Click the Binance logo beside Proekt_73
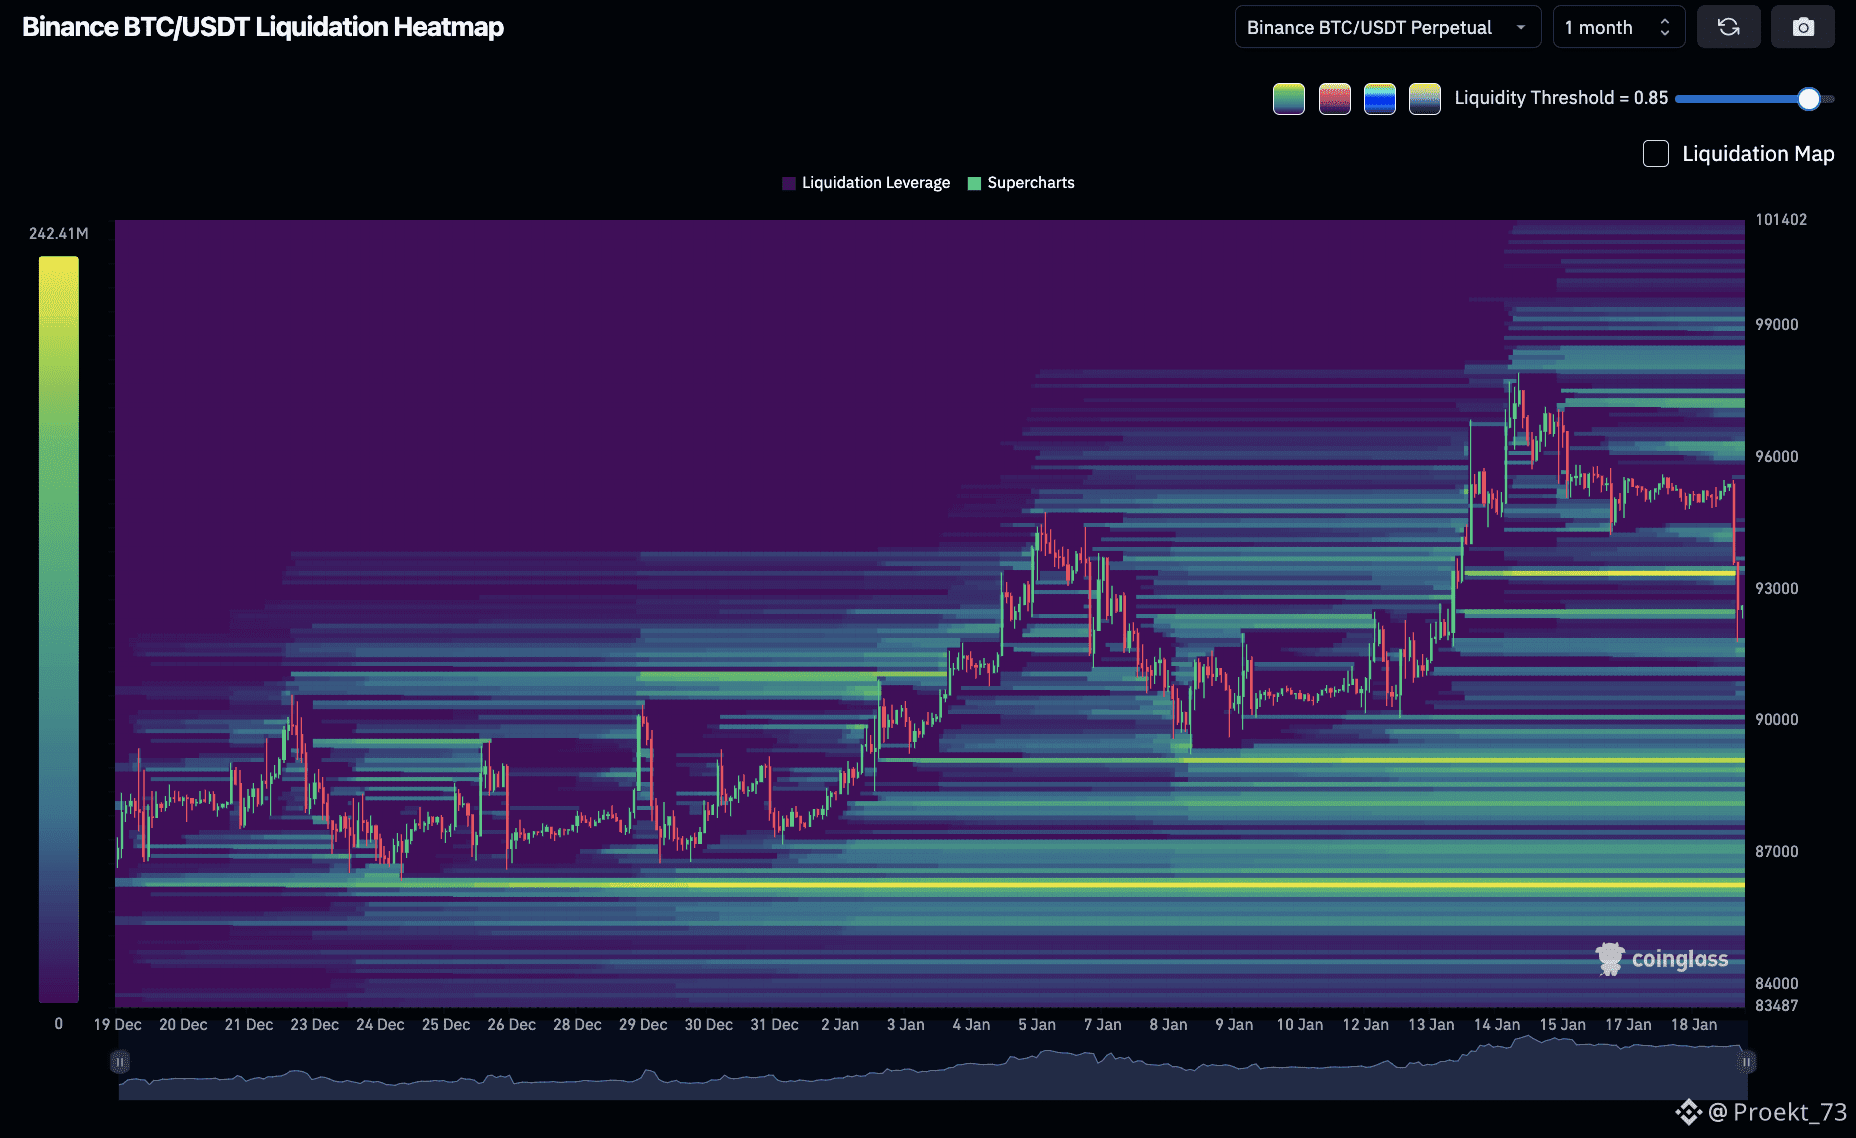This screenshot has width=1856, height=1138. tap(1688, 1112)
